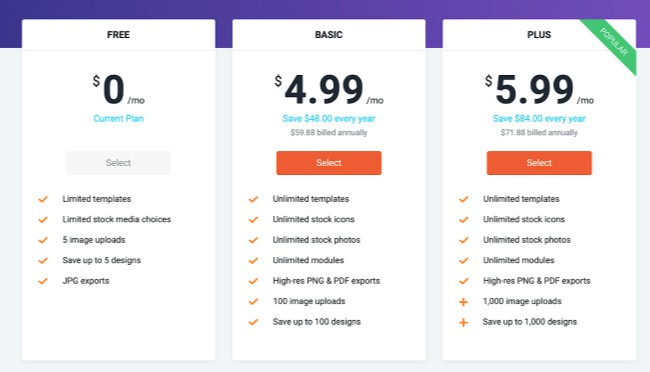Click the orange Select button under PLUS plan
Screen dimensions: 650x372
point(539,163)
